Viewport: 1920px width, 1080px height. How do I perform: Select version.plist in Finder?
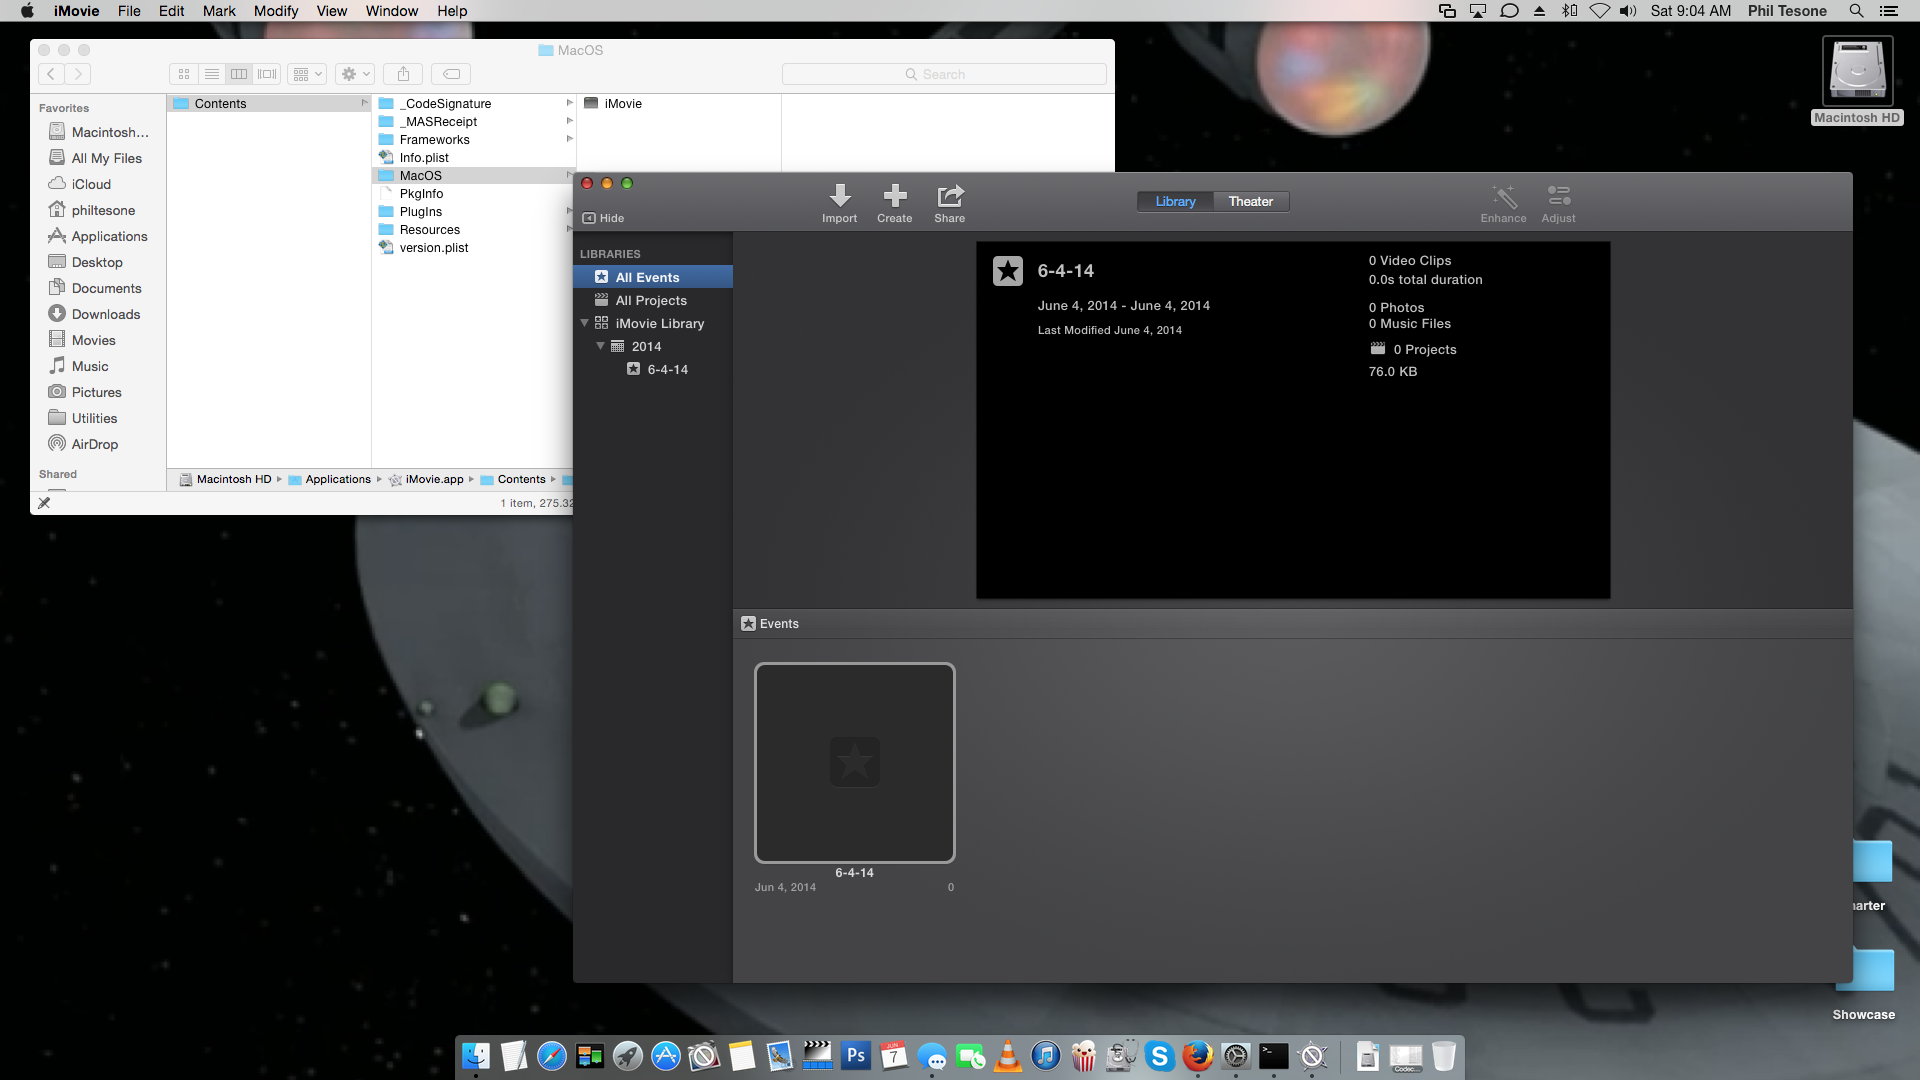point(475,247)
